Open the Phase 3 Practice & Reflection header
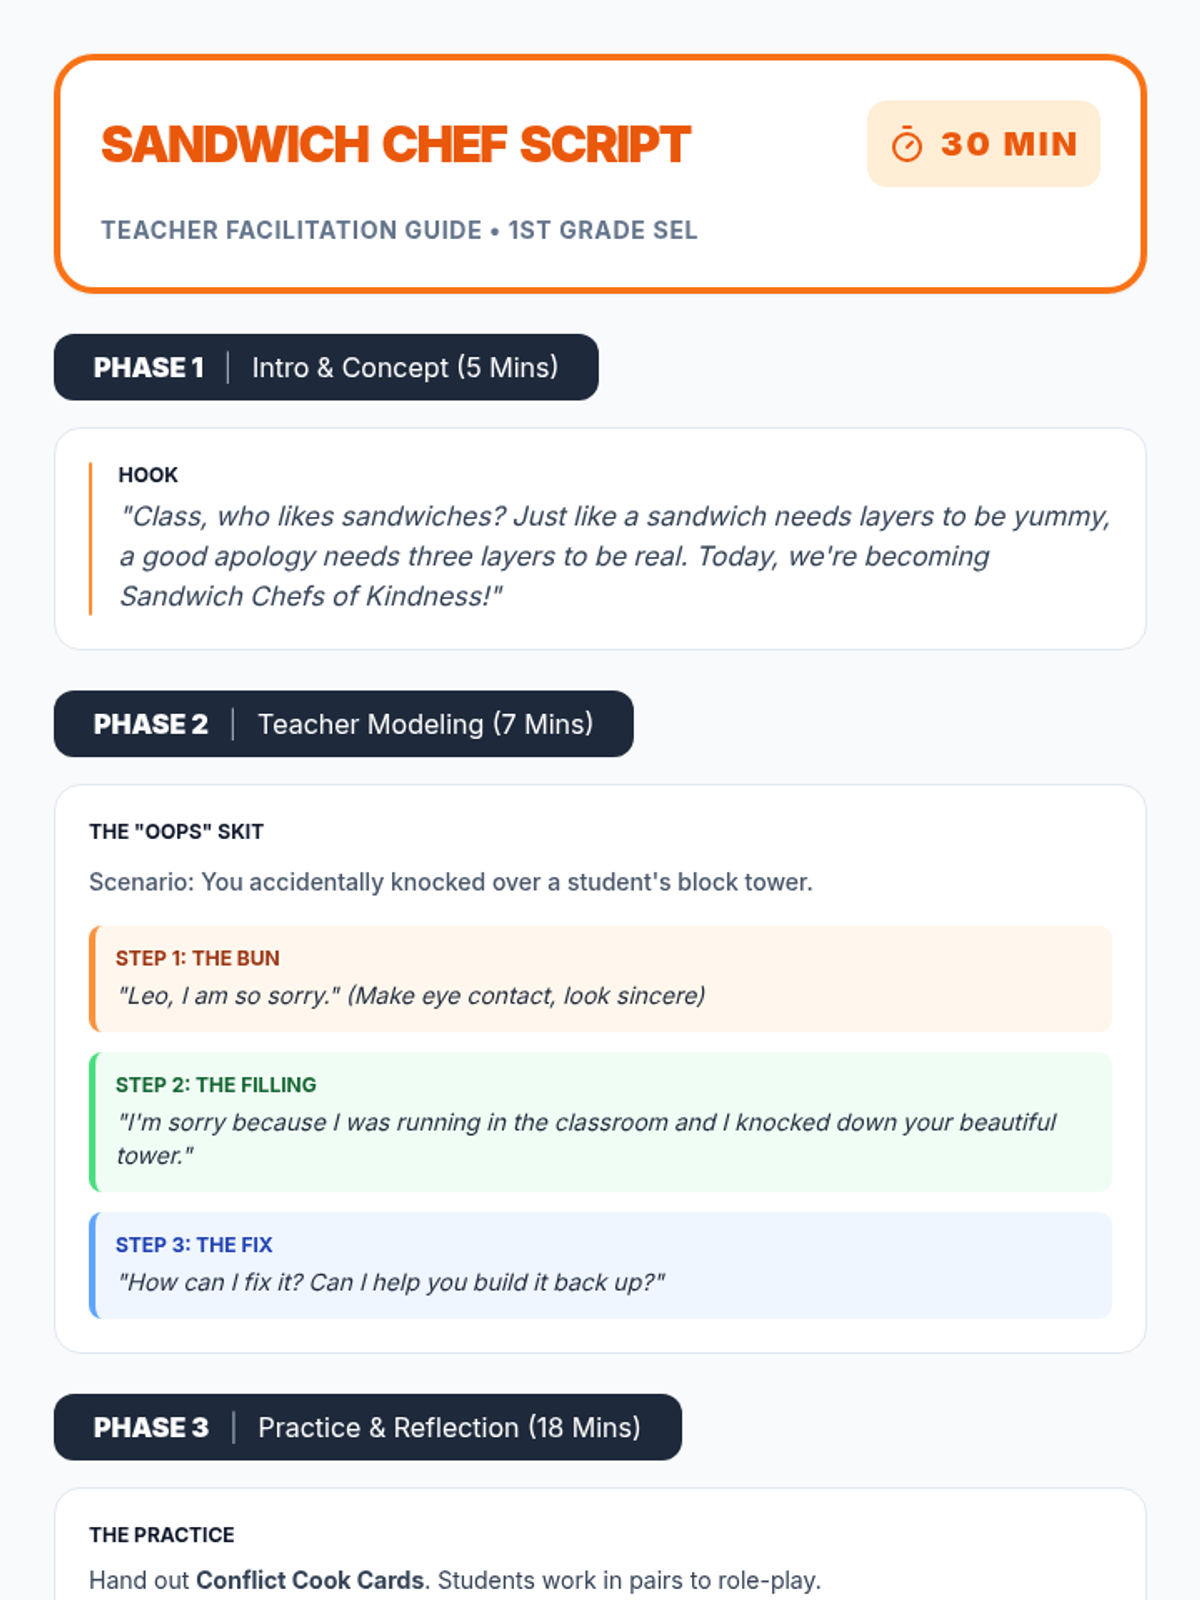Viewport: 1200px width, 1600px height. pos(368,1427)
